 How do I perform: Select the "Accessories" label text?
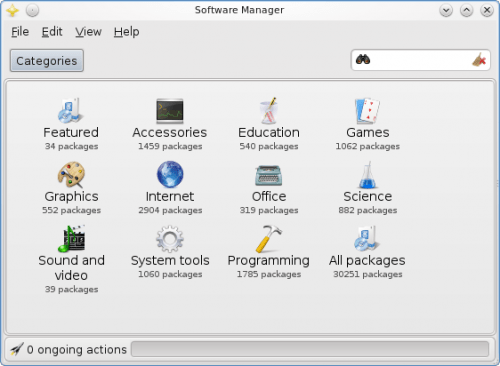tap(170, 132)
